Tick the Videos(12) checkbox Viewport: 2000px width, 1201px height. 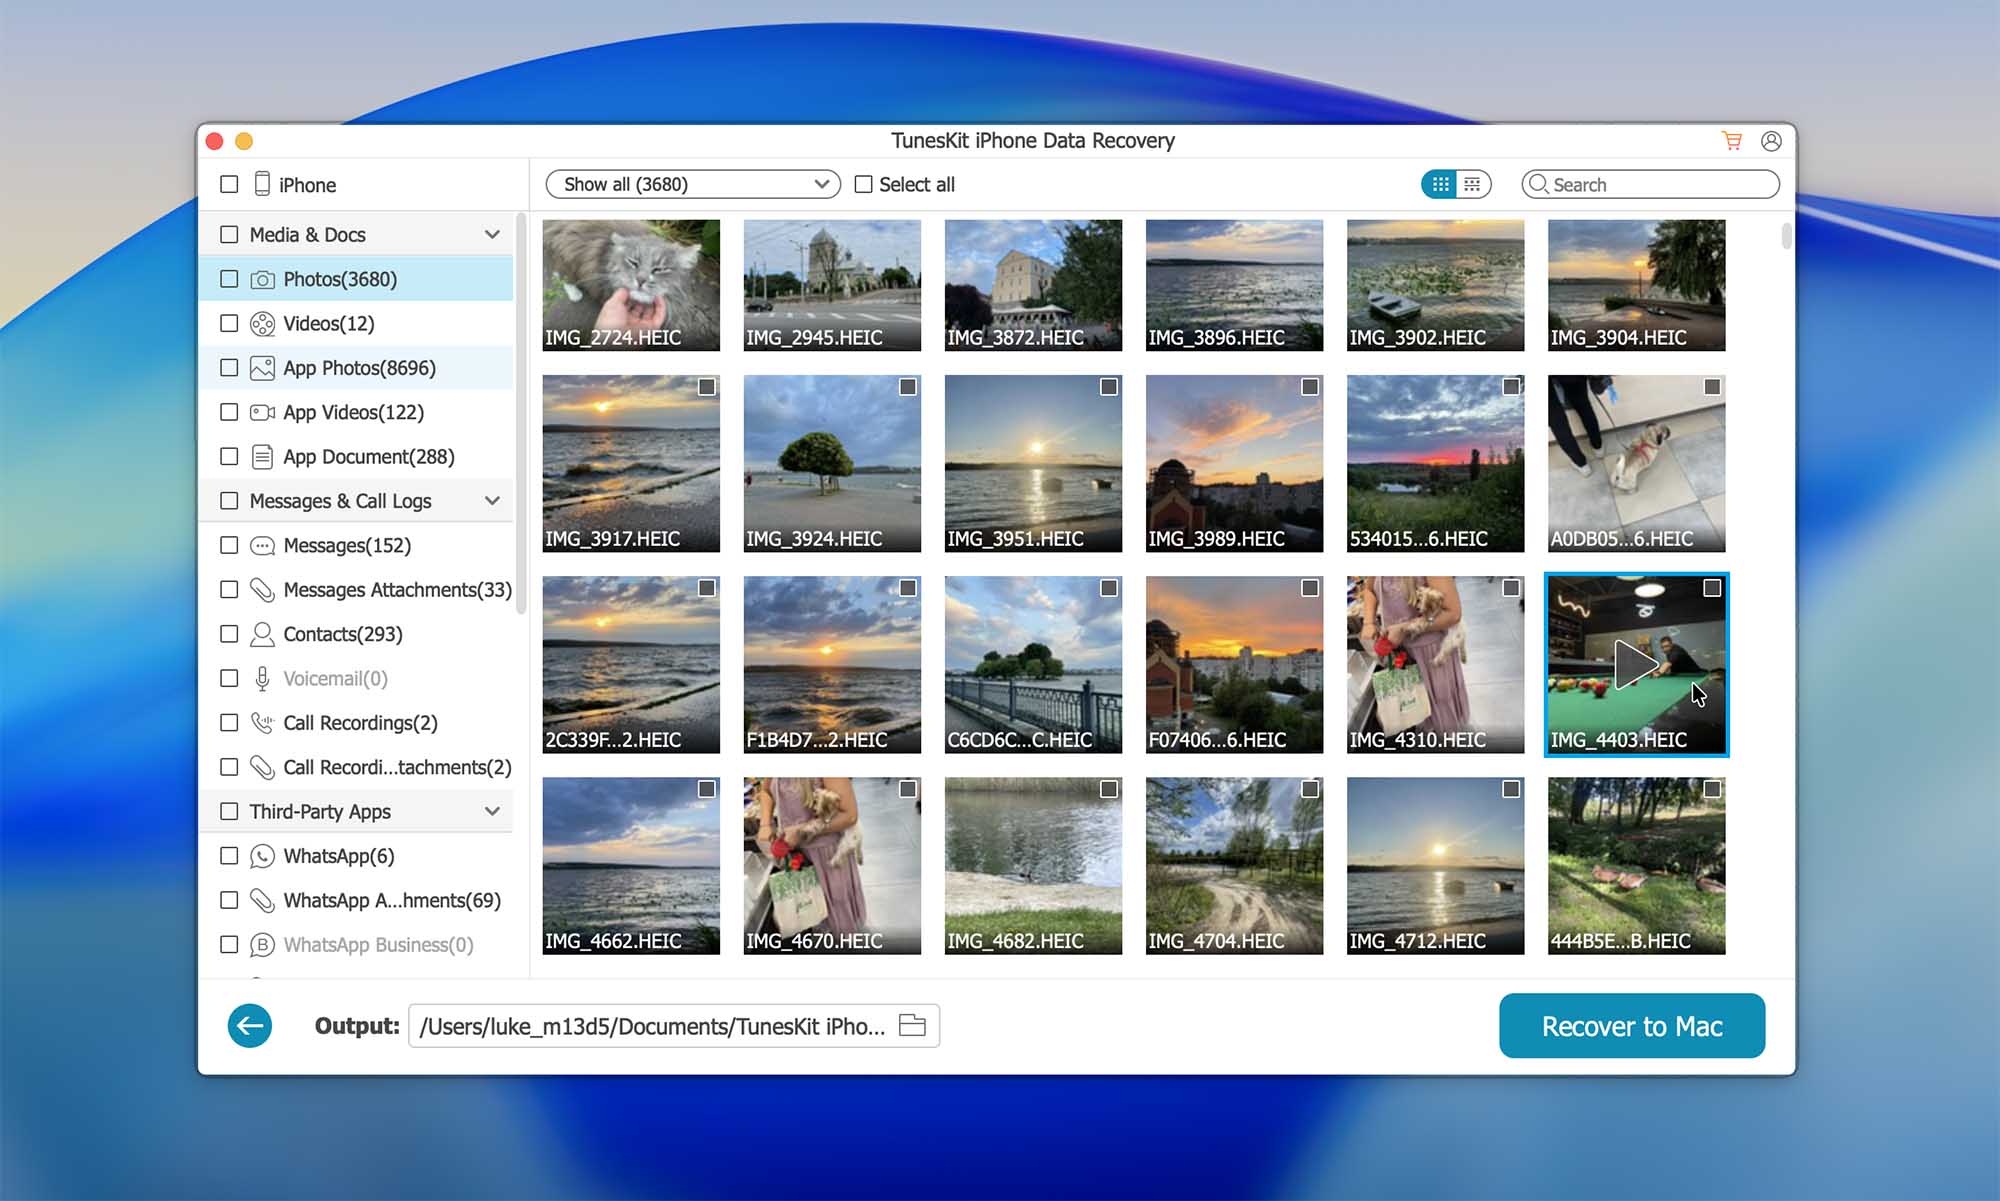pyautogui.click(x=229, y=323)
